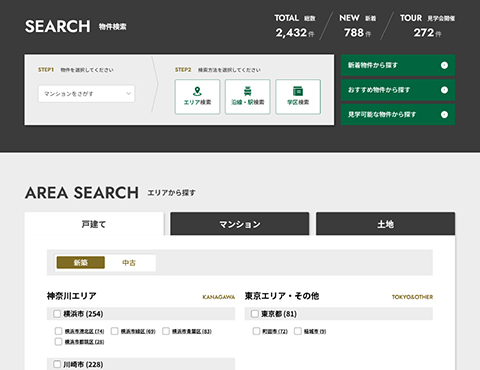Click arrow icon on 見学可能な物件から探す

tap(444, 115)
